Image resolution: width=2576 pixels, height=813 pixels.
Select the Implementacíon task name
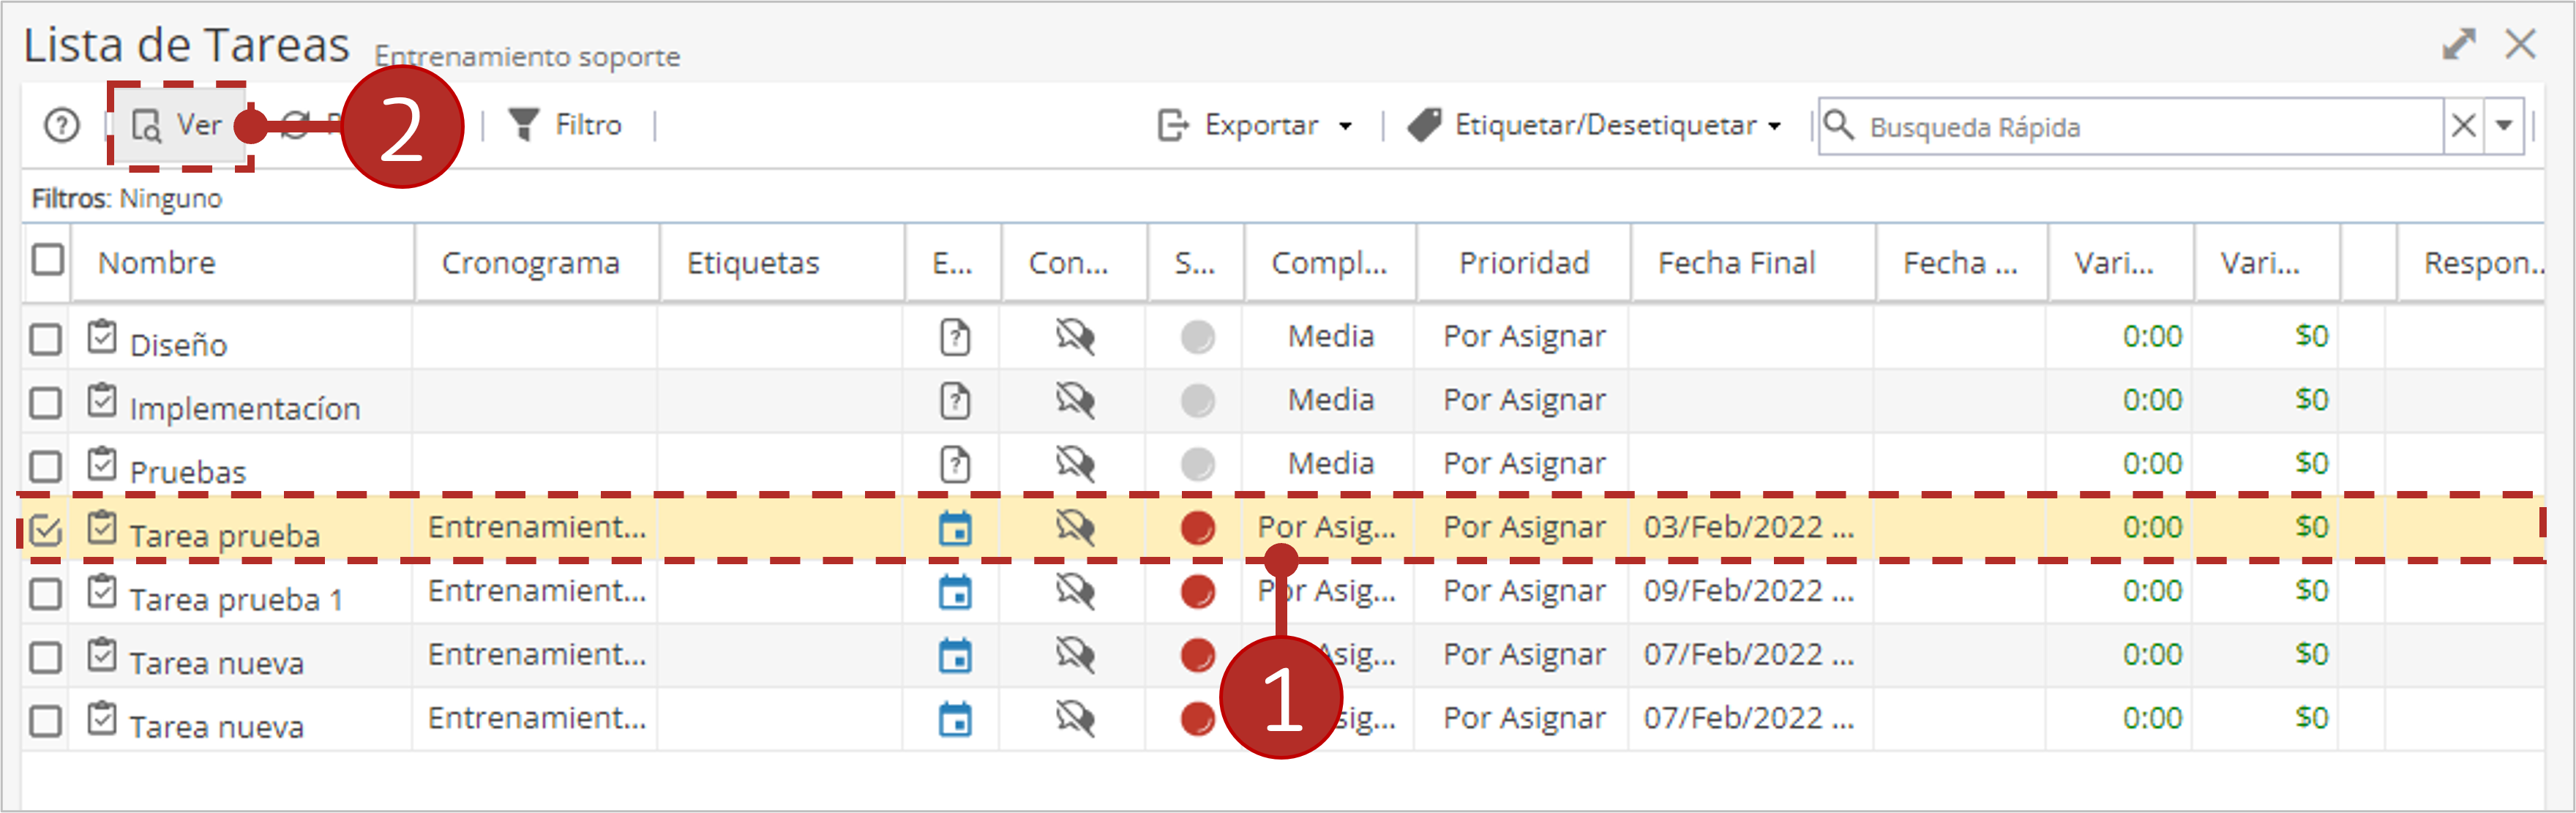click(x=245, y=409)
